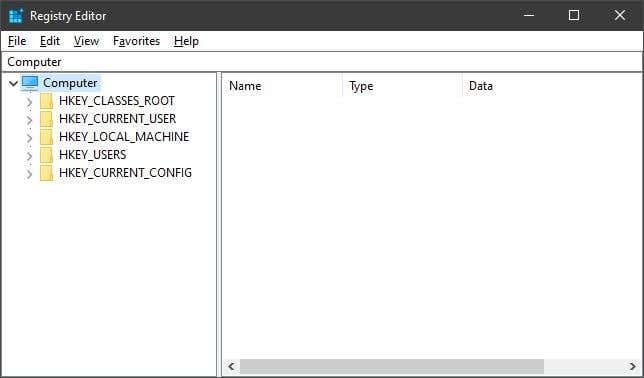The width and height of the screenshot is (644, 378).
Task: Click the HKEY_CLASSES_ROOT folder icon
Action: point(46,101)
